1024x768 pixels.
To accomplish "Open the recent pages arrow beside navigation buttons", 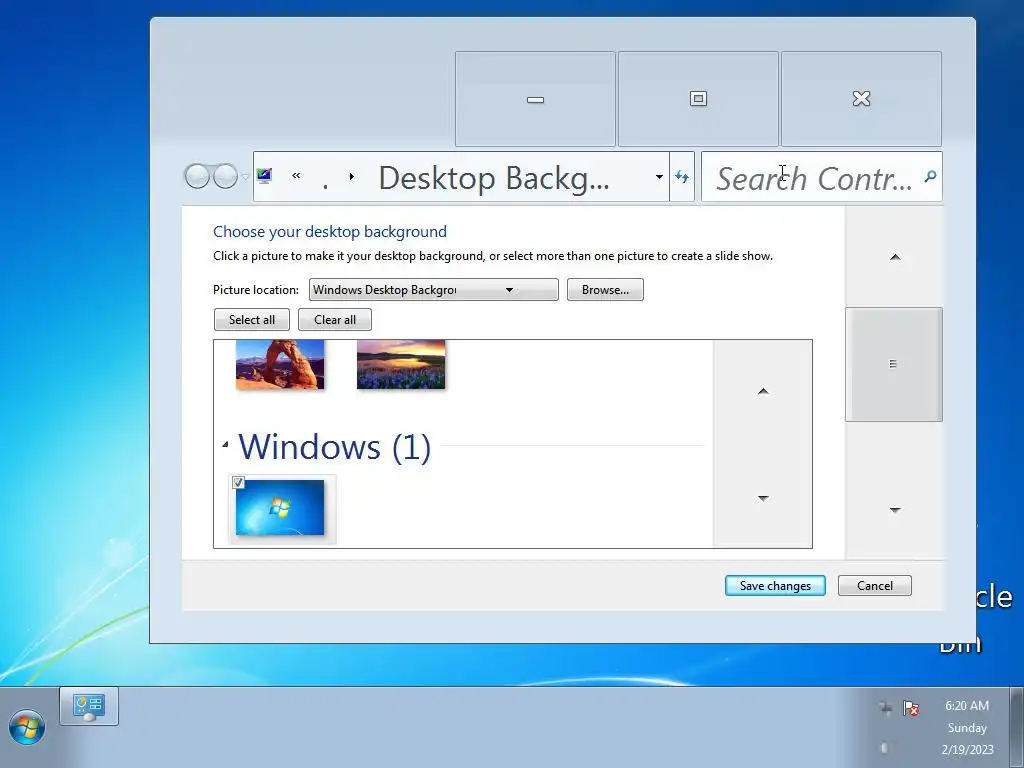I will pyautogui.click(x=246, y=176).
